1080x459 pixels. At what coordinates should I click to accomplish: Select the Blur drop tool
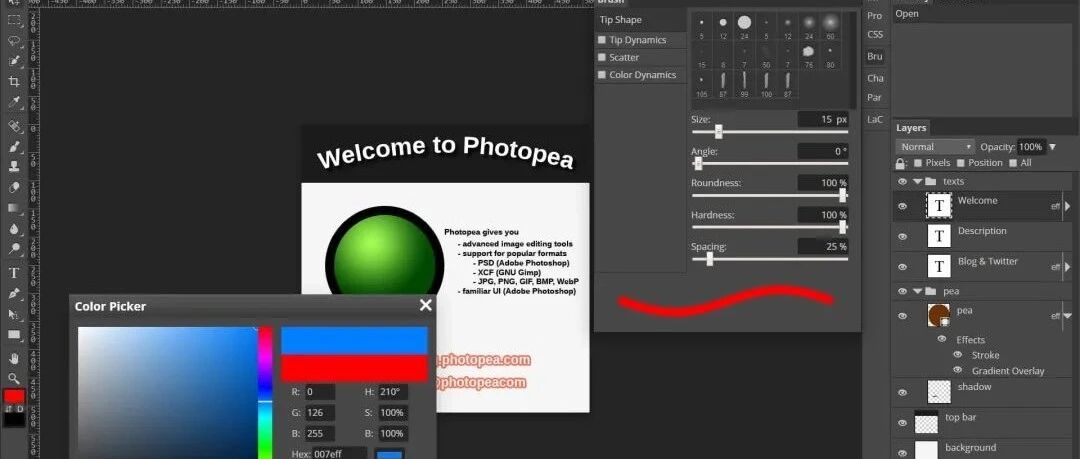click(14, 229)
